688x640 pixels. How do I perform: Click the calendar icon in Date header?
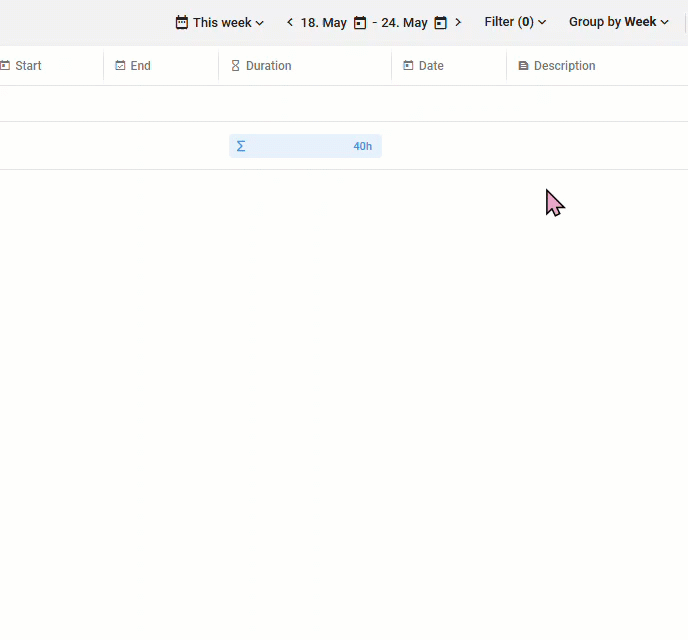click(x=408, y=66)
